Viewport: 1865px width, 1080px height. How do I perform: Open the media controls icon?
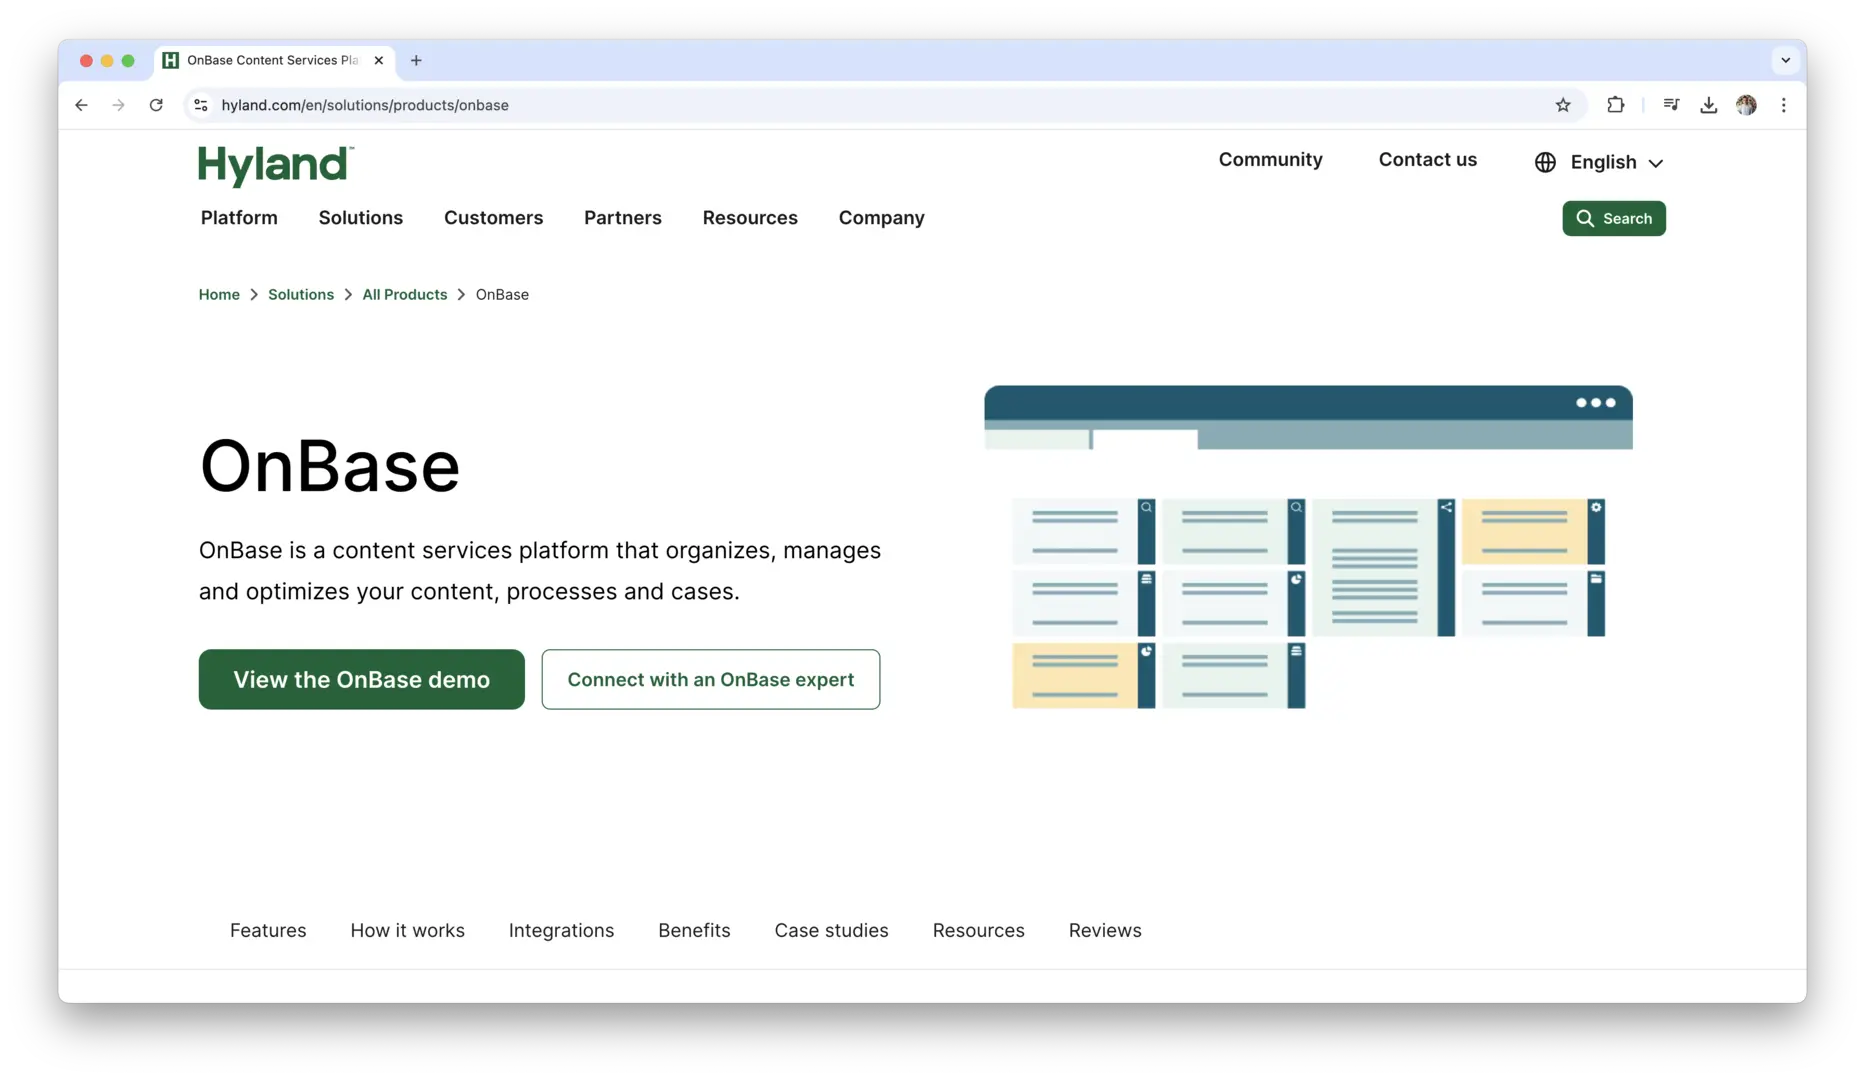[1671, 105]
